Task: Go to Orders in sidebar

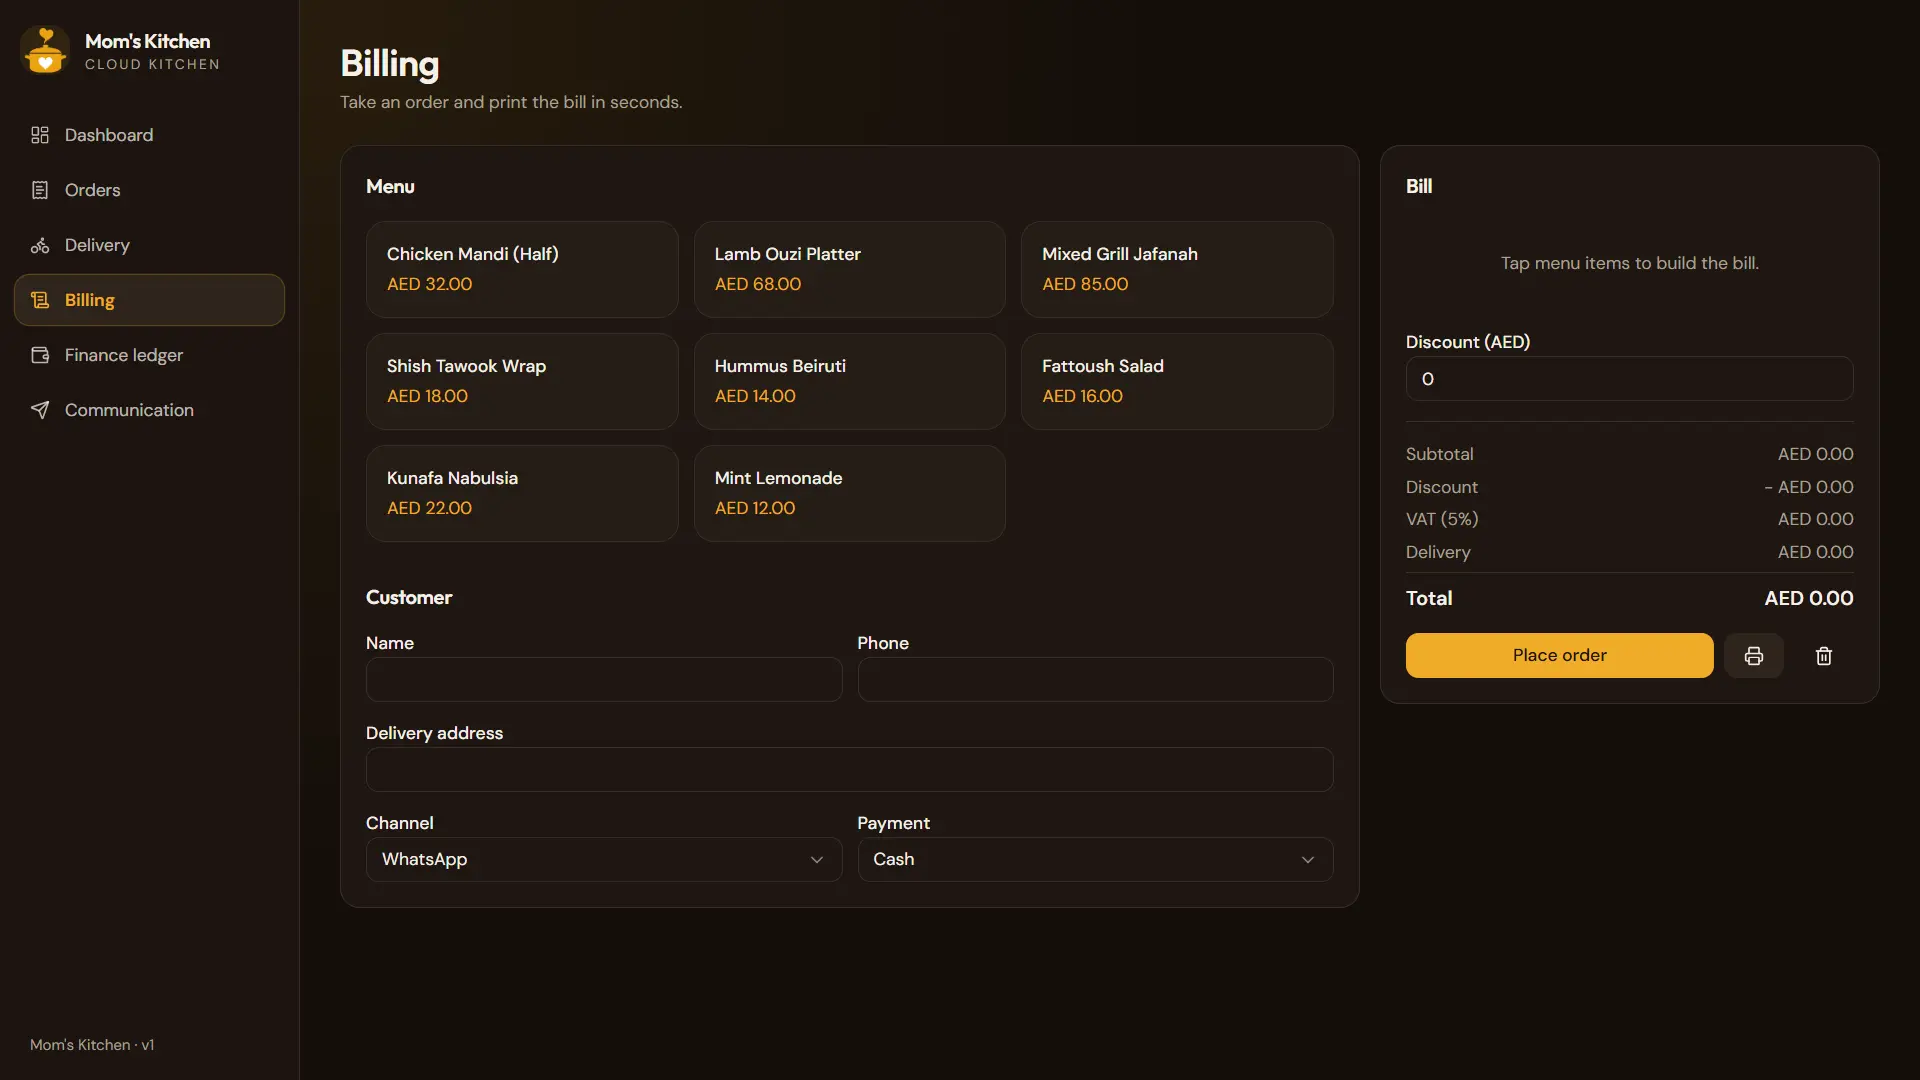Action: [149, 190]
